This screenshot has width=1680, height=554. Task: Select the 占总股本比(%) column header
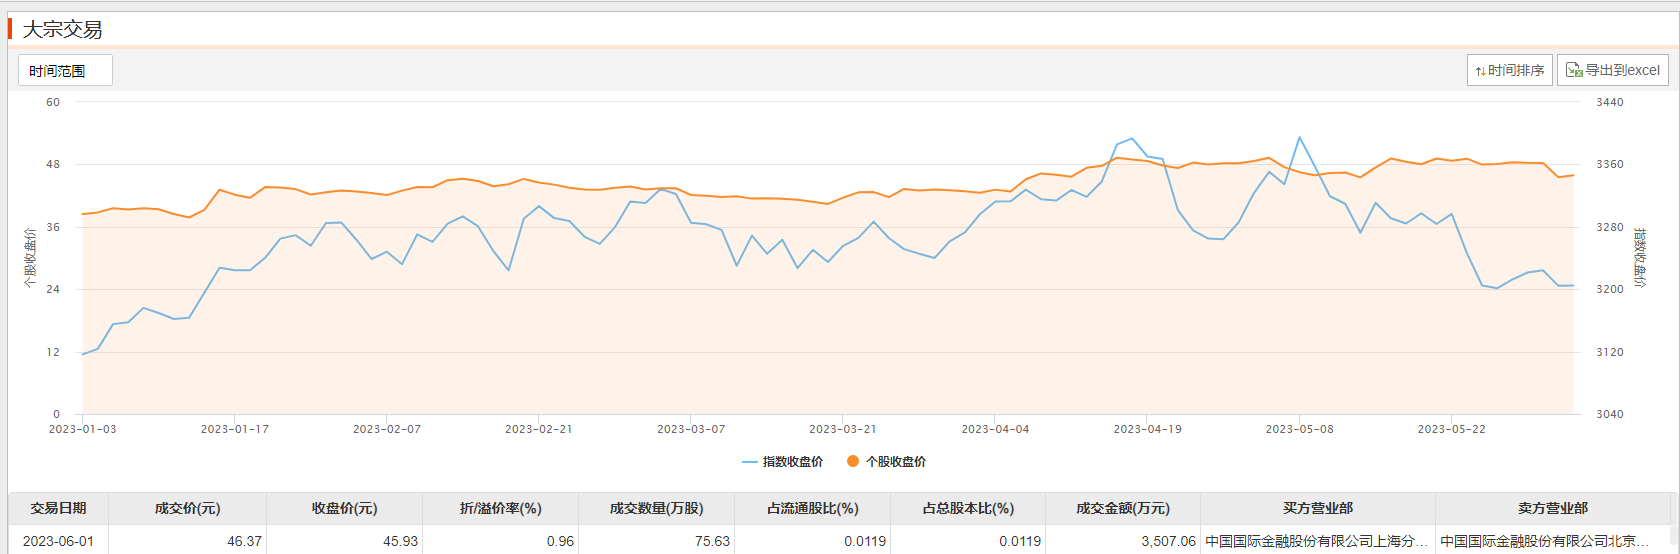tap(967, 508)
